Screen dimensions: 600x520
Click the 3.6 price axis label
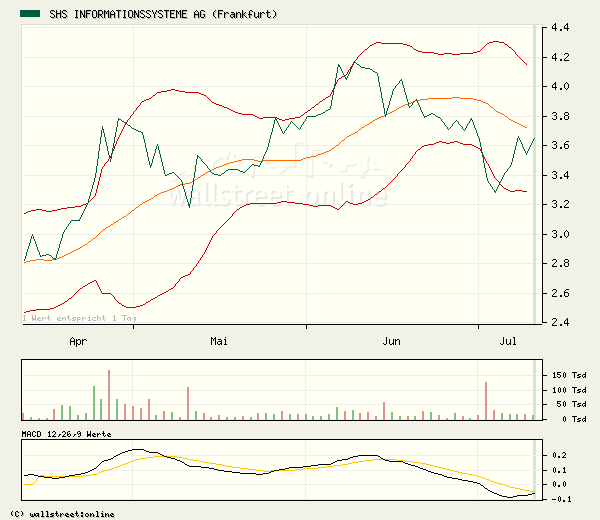pyautogui.click(x=560, y=145)
